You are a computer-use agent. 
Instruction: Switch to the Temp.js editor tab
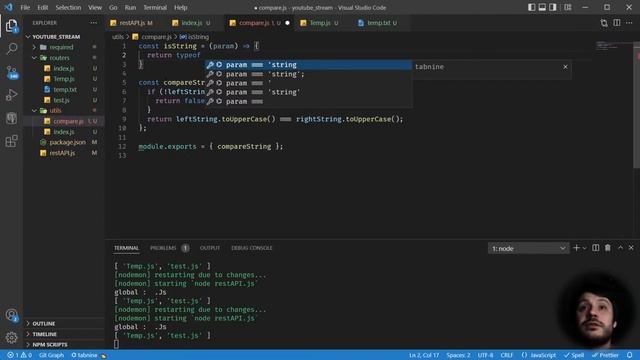pos(319,23)
